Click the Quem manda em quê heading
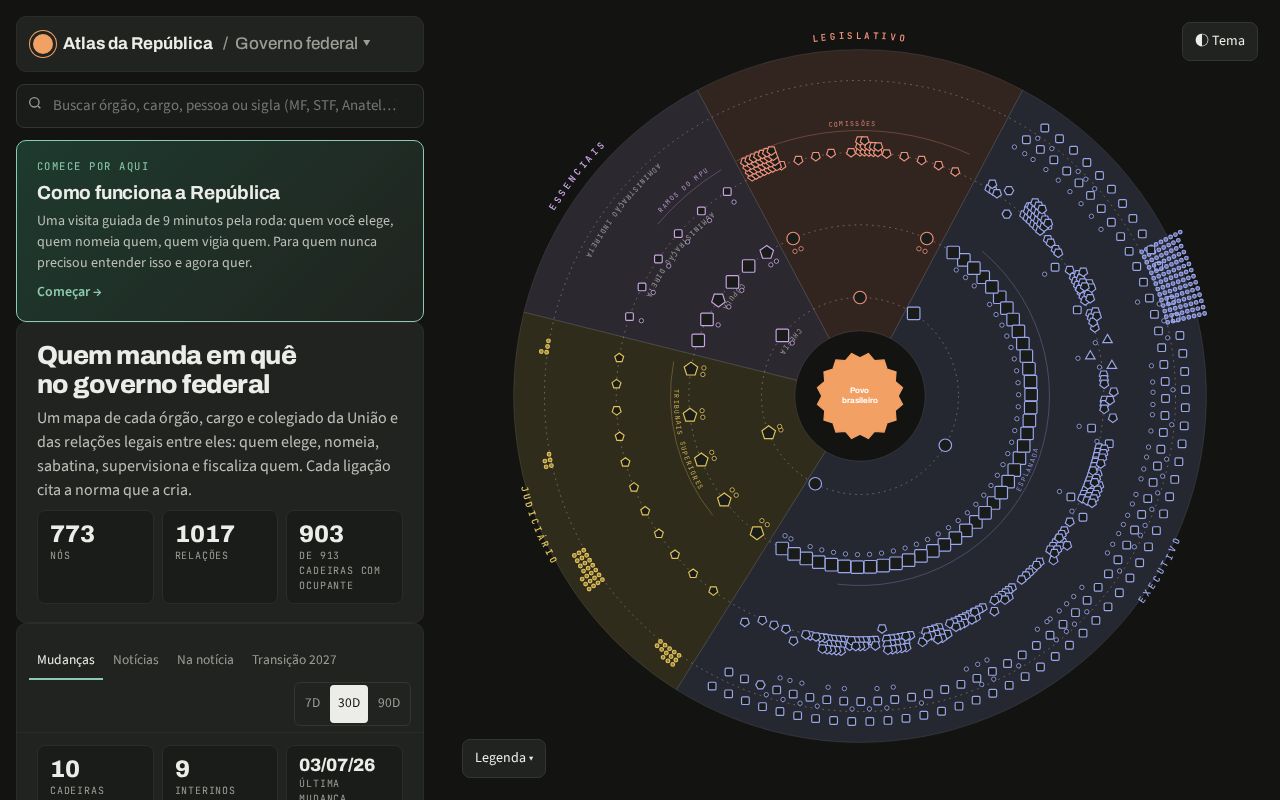The height and width of the screenshot is (800, 1280). [167, 370]
